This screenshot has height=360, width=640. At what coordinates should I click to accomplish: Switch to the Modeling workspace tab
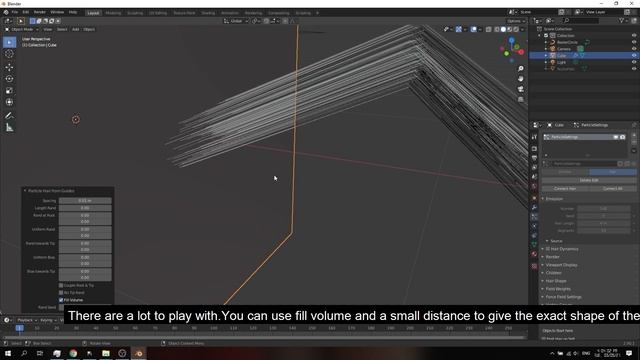click(x=113, y=13)
